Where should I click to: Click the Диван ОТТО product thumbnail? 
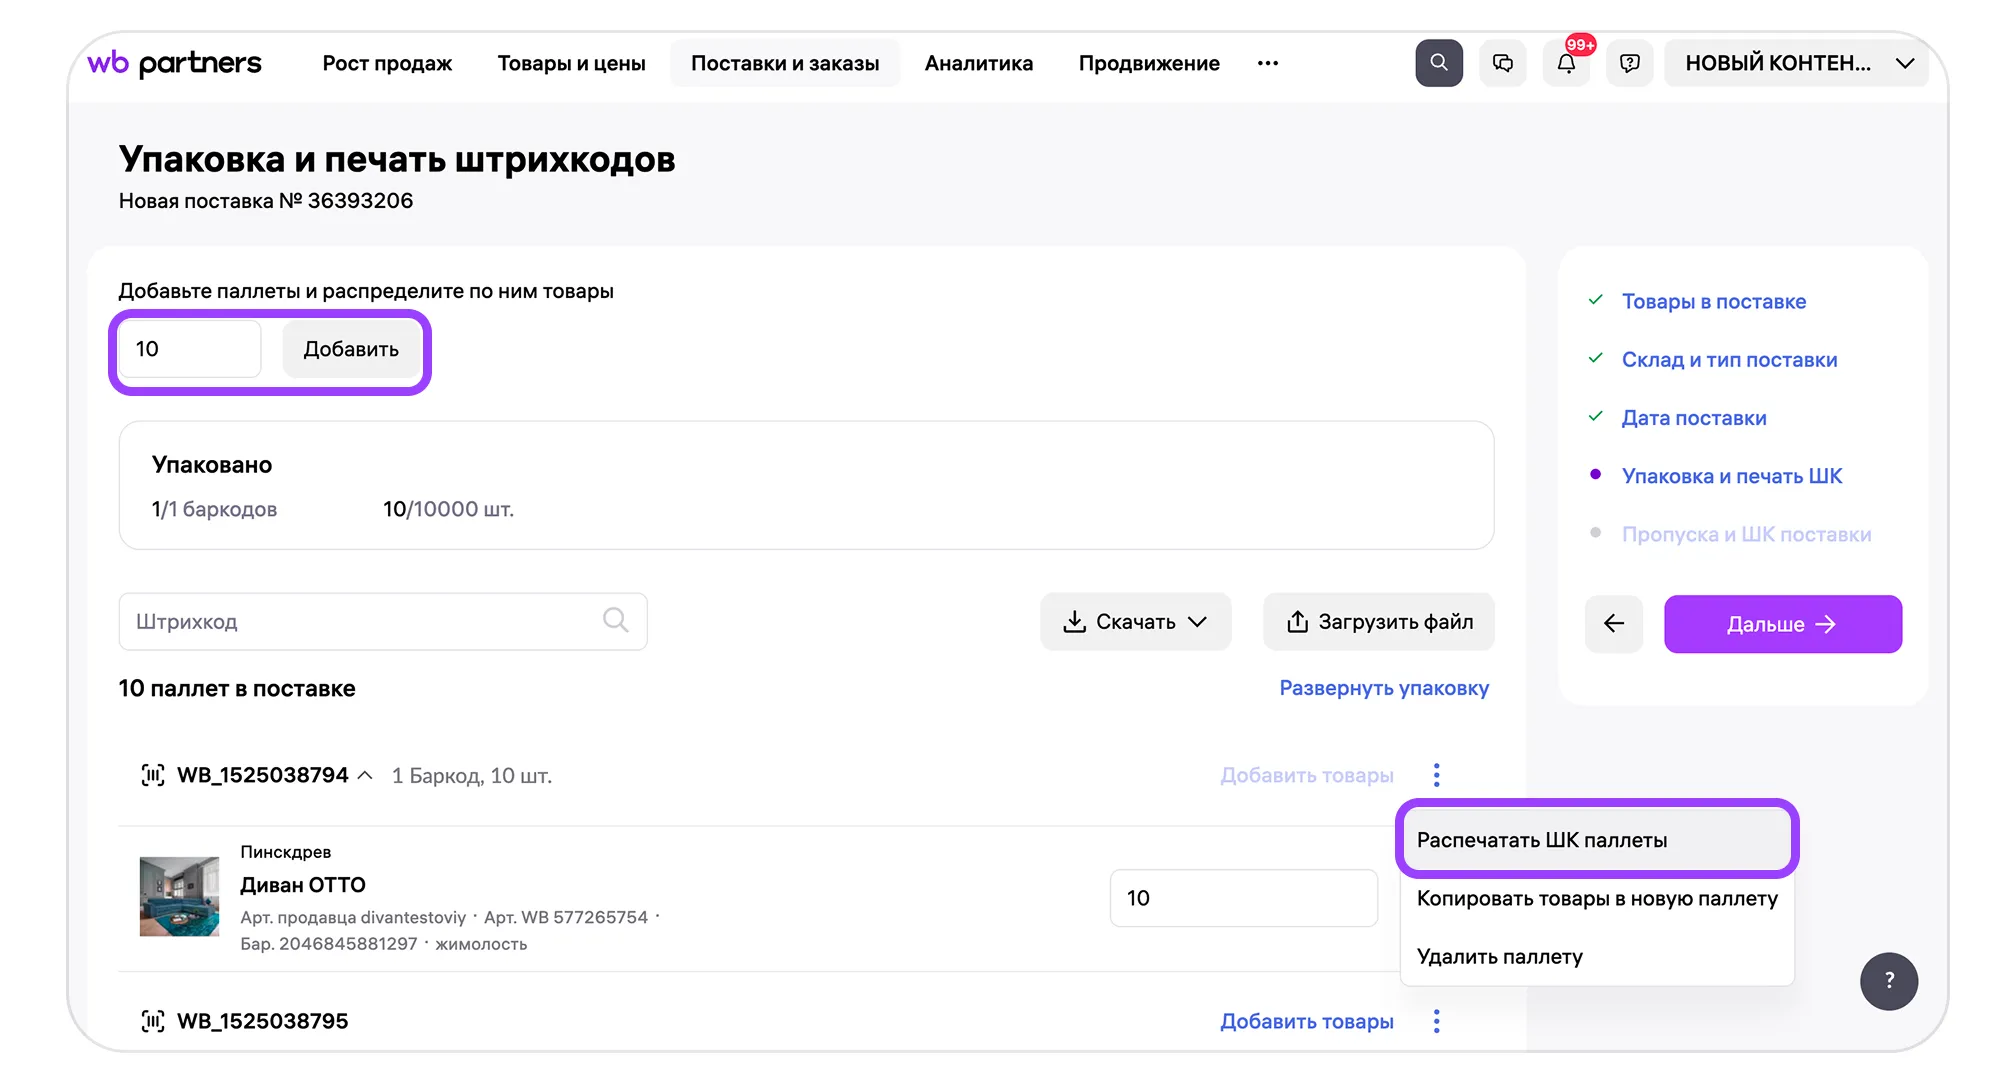(x=179, y=896)
